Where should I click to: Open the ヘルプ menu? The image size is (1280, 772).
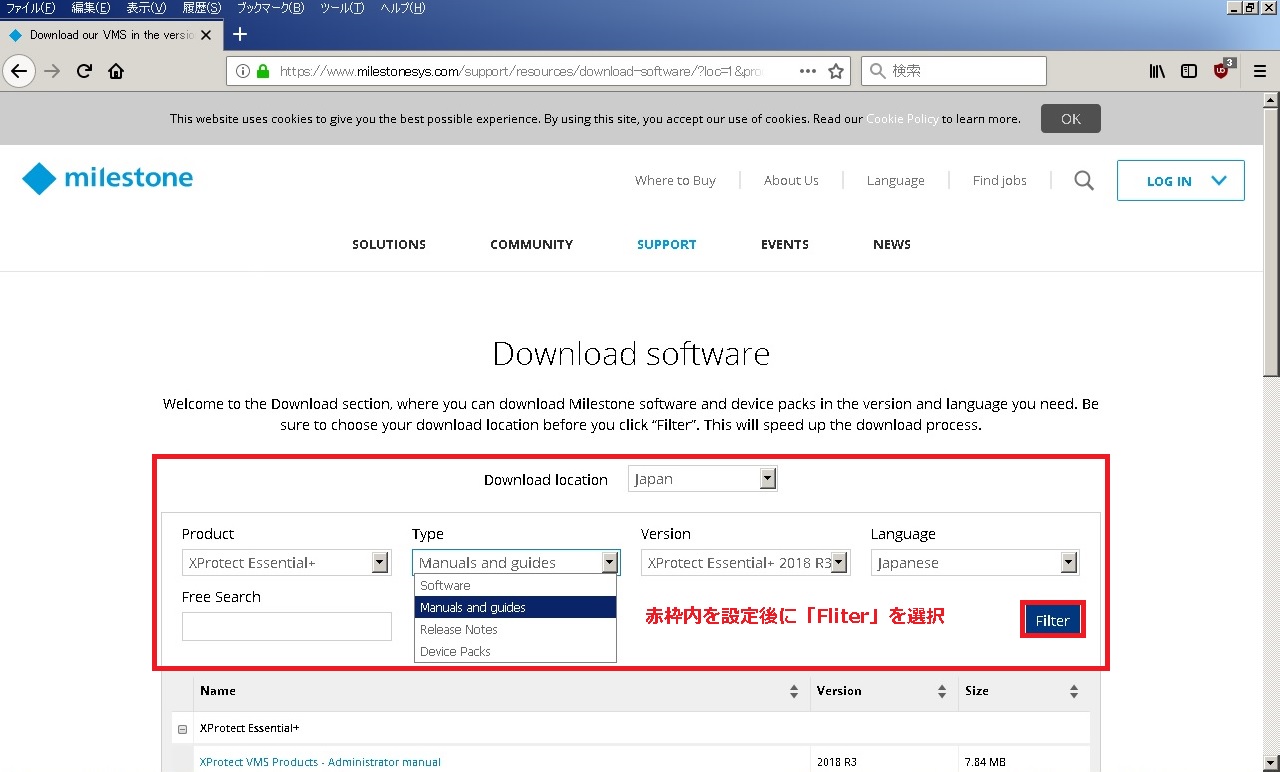click(x=403, y=8)
